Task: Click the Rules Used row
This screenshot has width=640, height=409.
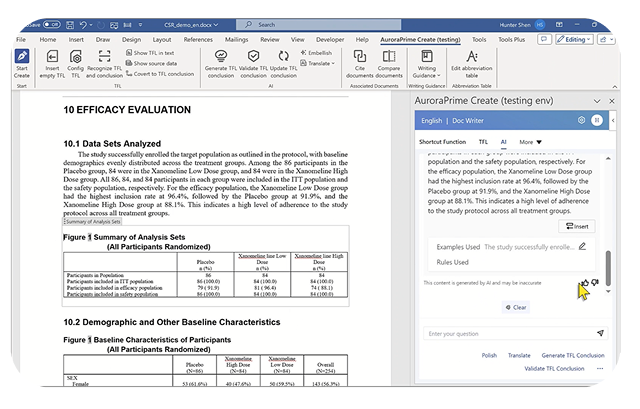Action: tap(452, 262)
